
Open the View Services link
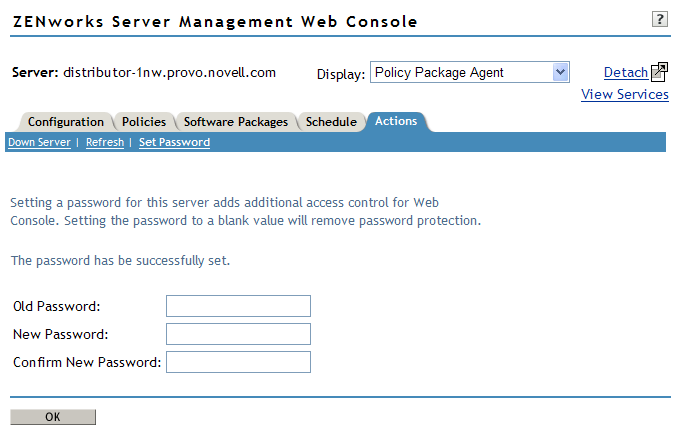[x=625, y=94]
